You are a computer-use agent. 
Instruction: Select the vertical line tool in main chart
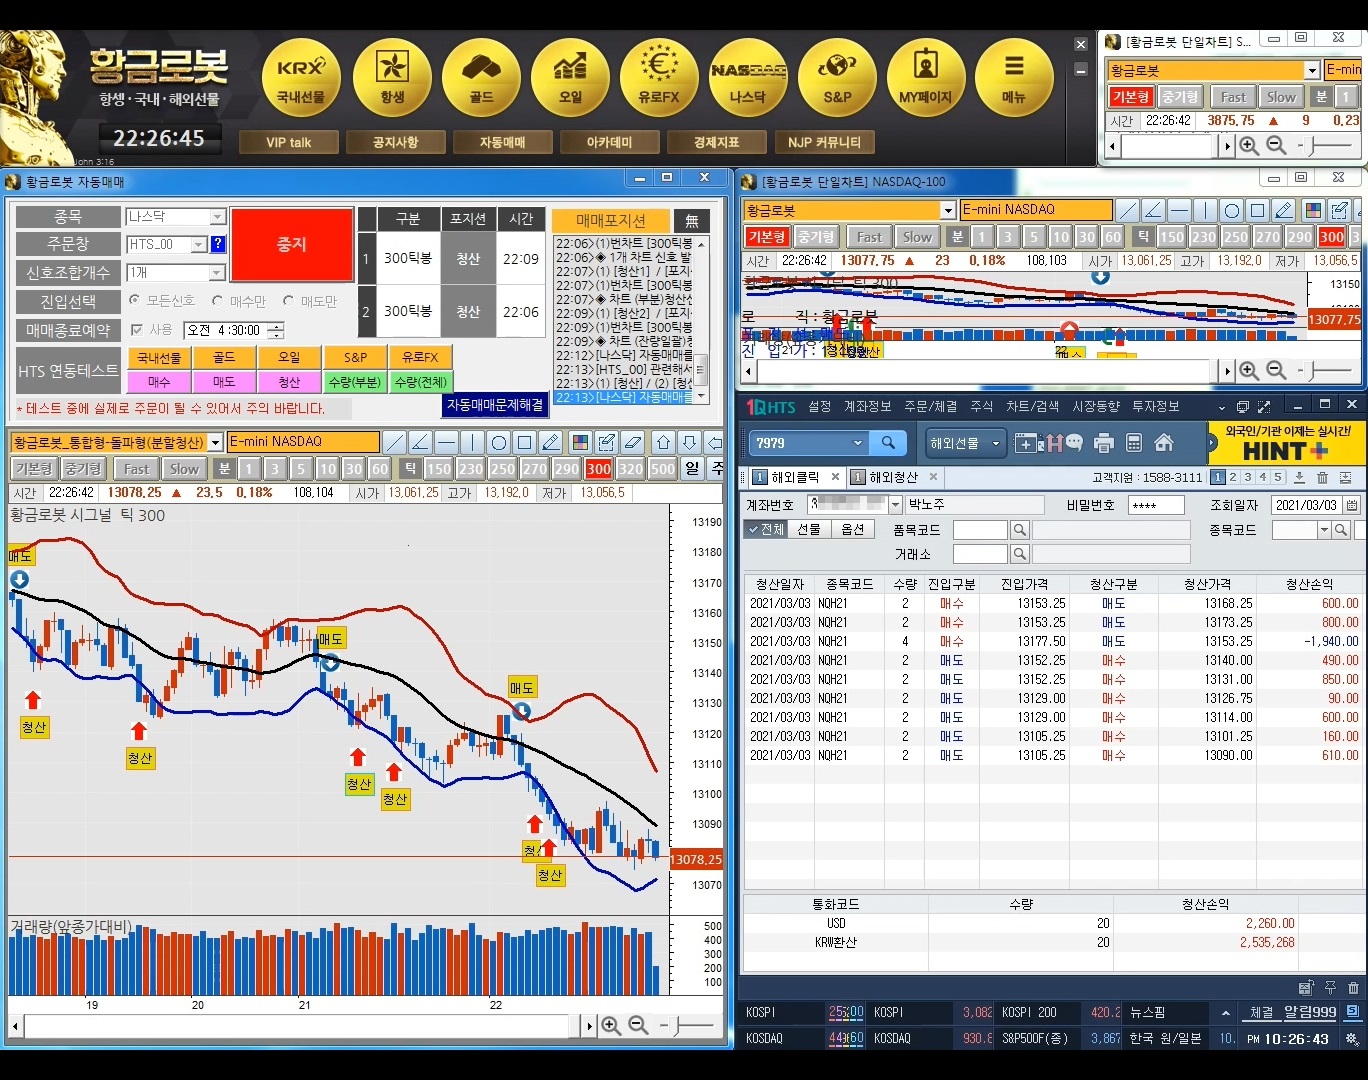tap(473, 442)
